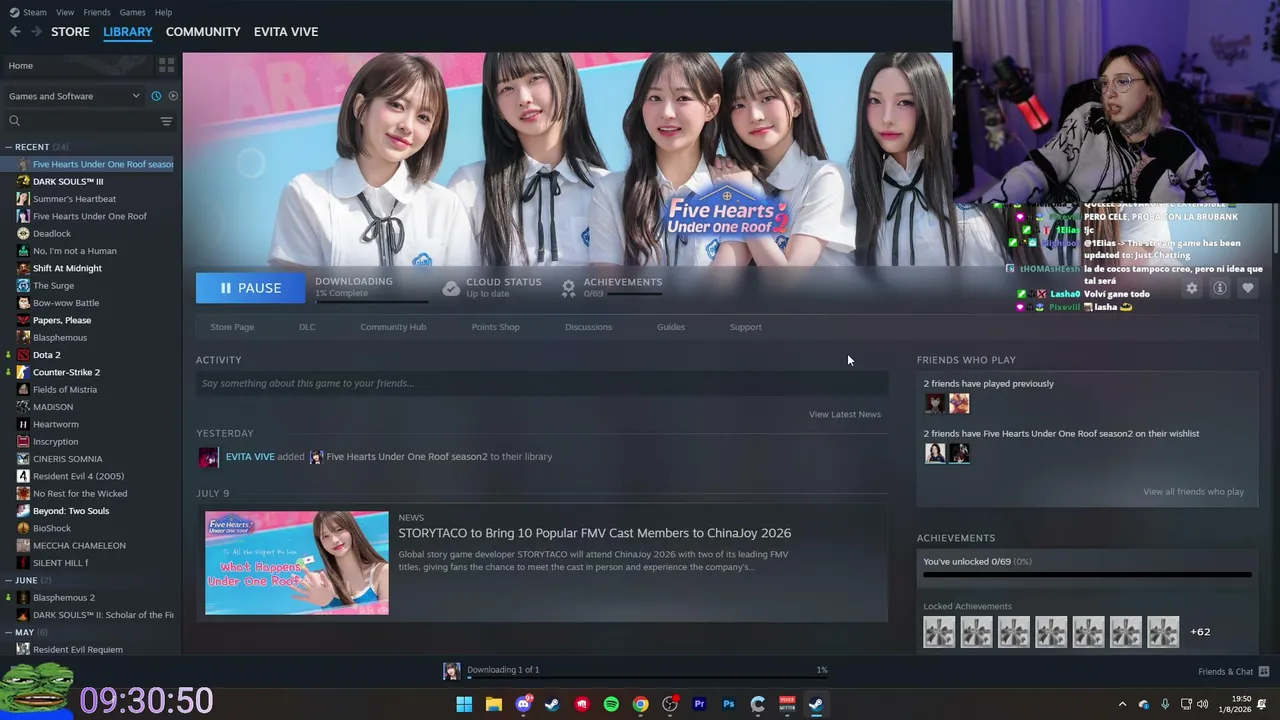The image size is (1280, 720).
Task: Open the EVITA VIVE activity profile link
Action: pyautogui.click(x=250, y=457)
